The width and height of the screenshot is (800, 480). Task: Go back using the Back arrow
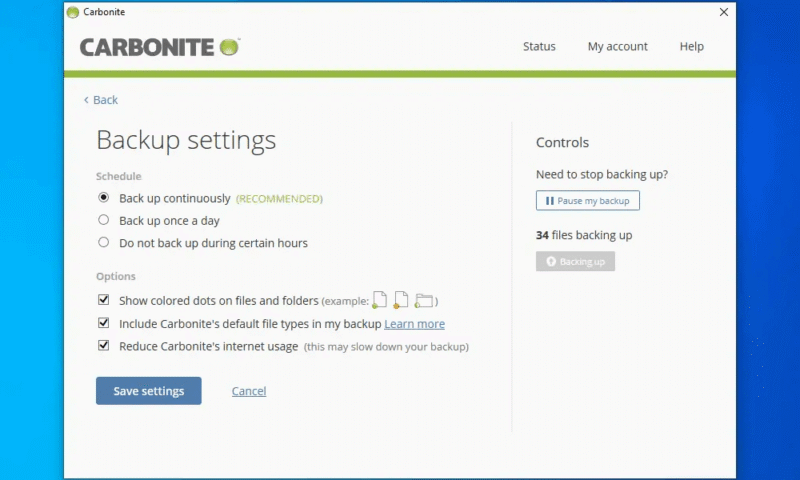(100, 100)
